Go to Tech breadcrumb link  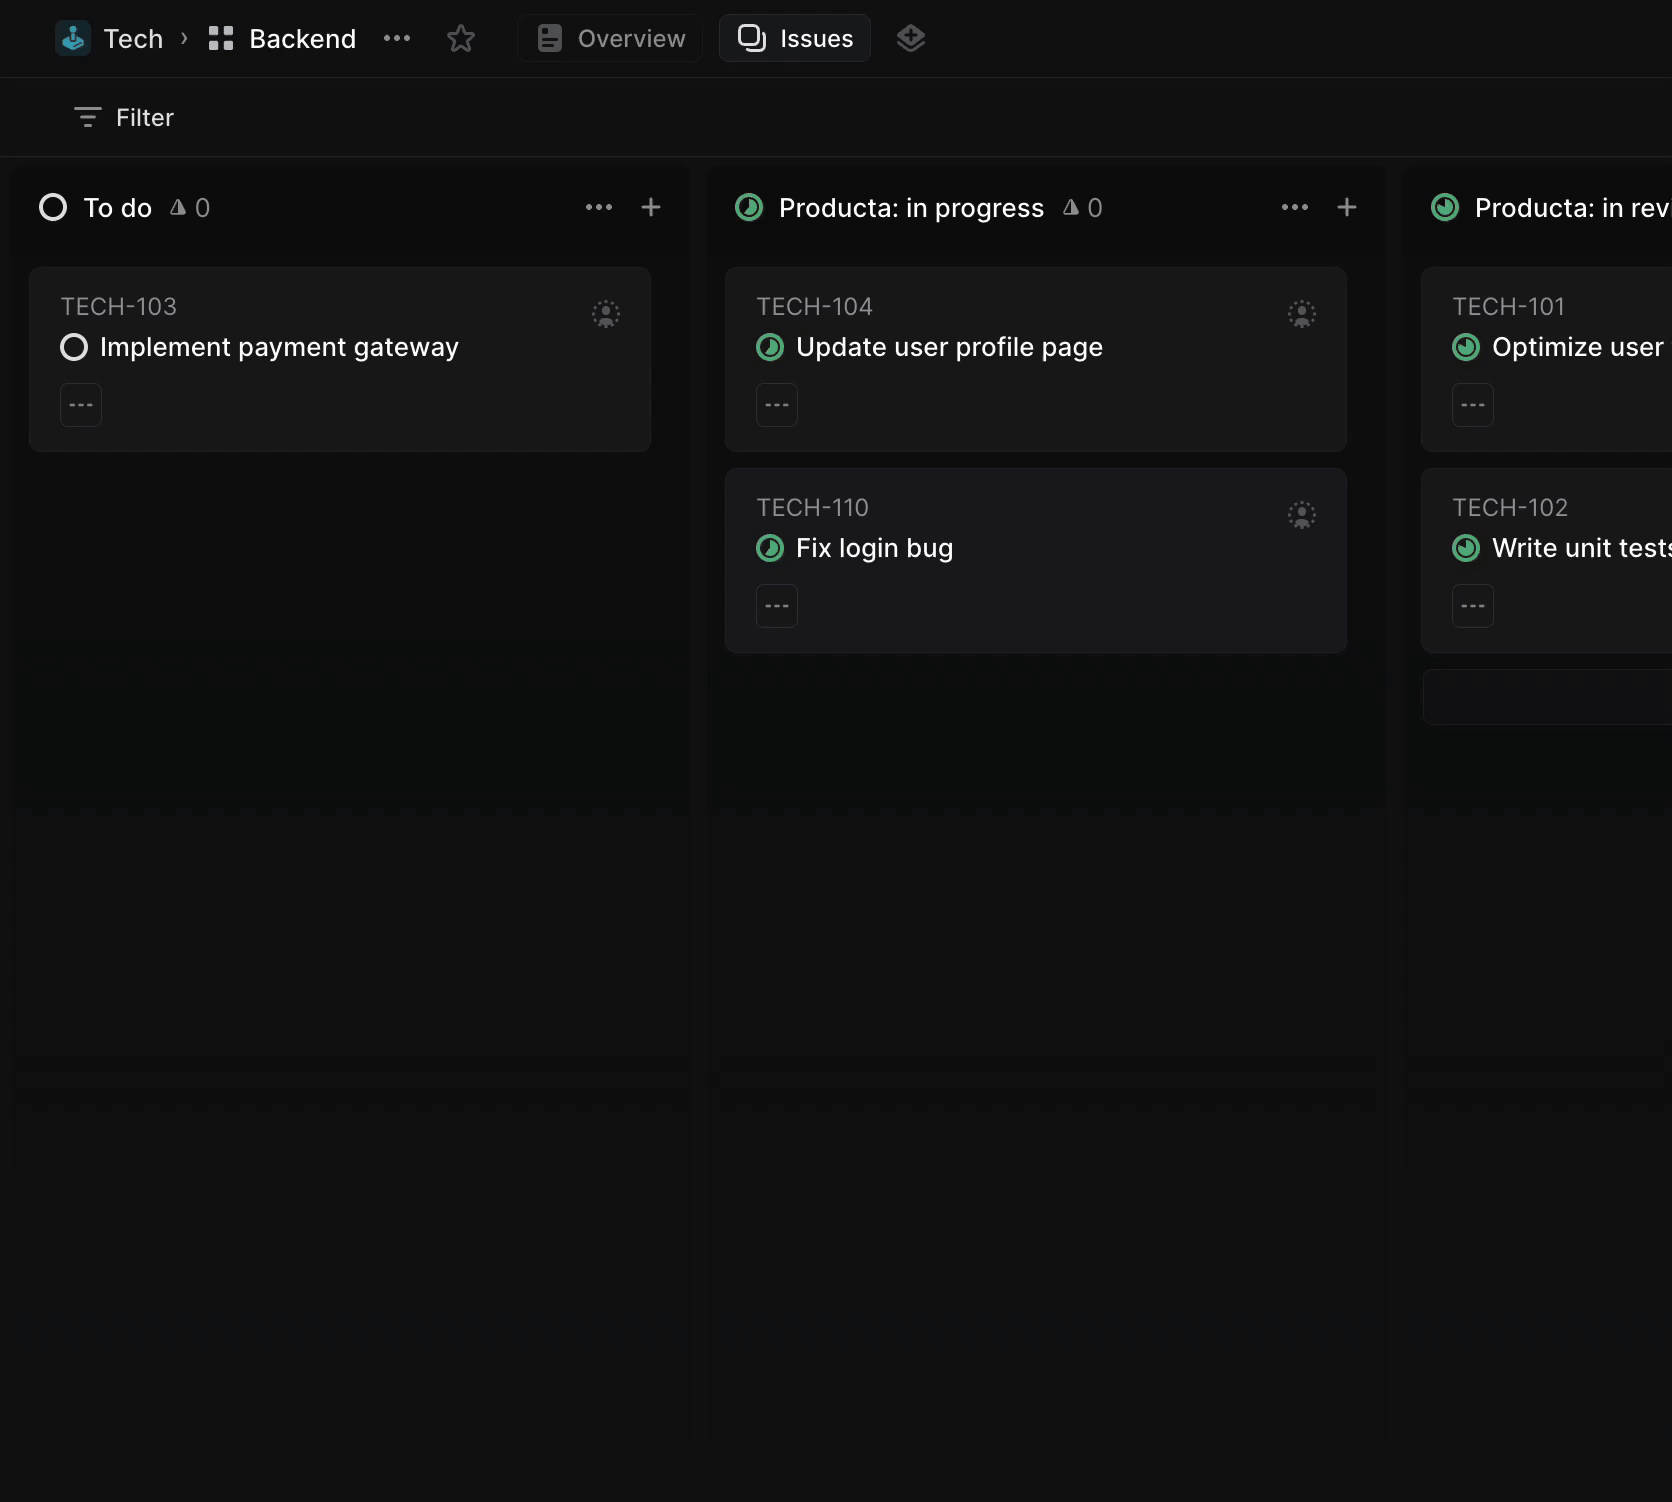click(133, 39)
